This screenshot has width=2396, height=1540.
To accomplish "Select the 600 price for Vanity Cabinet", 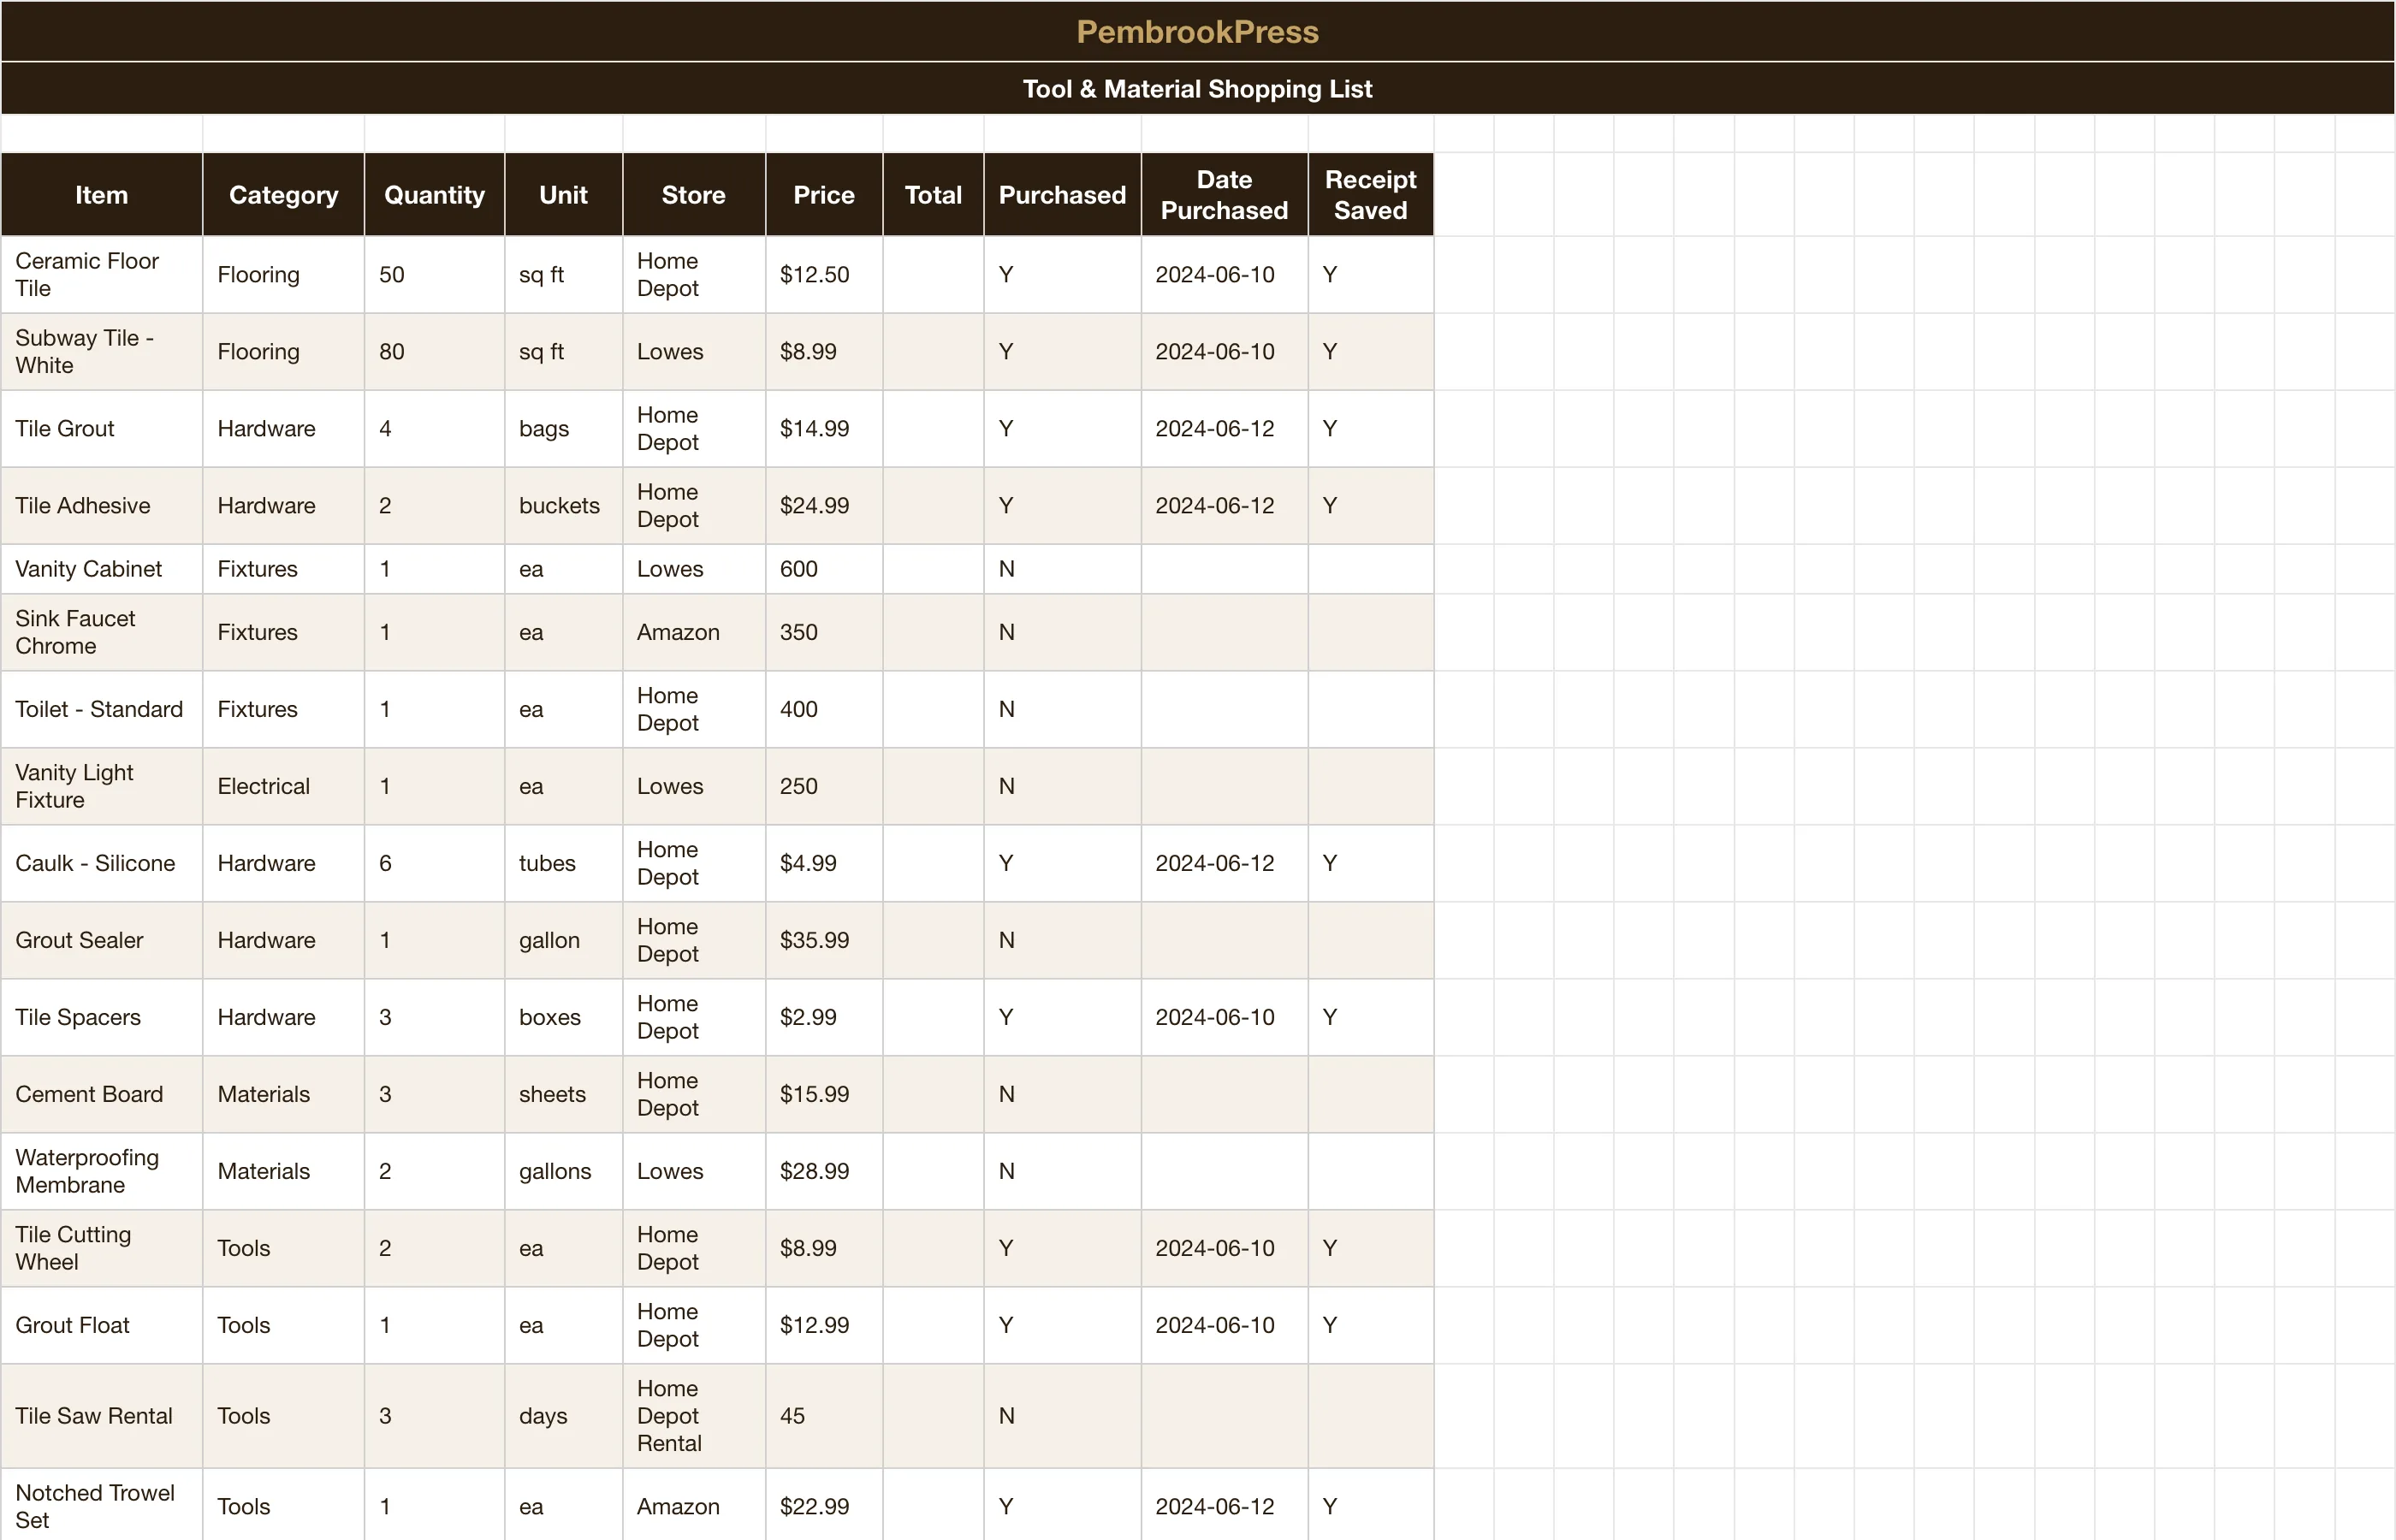I will pyautogui.click(x=824, y=569).
